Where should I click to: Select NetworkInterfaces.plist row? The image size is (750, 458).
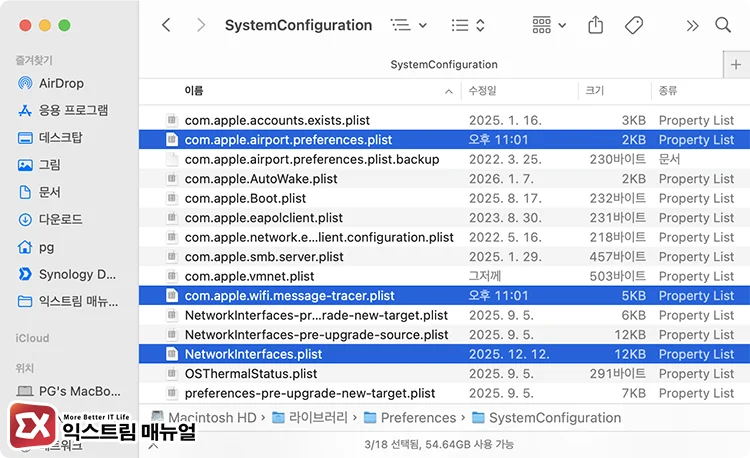tap(444, 354)
